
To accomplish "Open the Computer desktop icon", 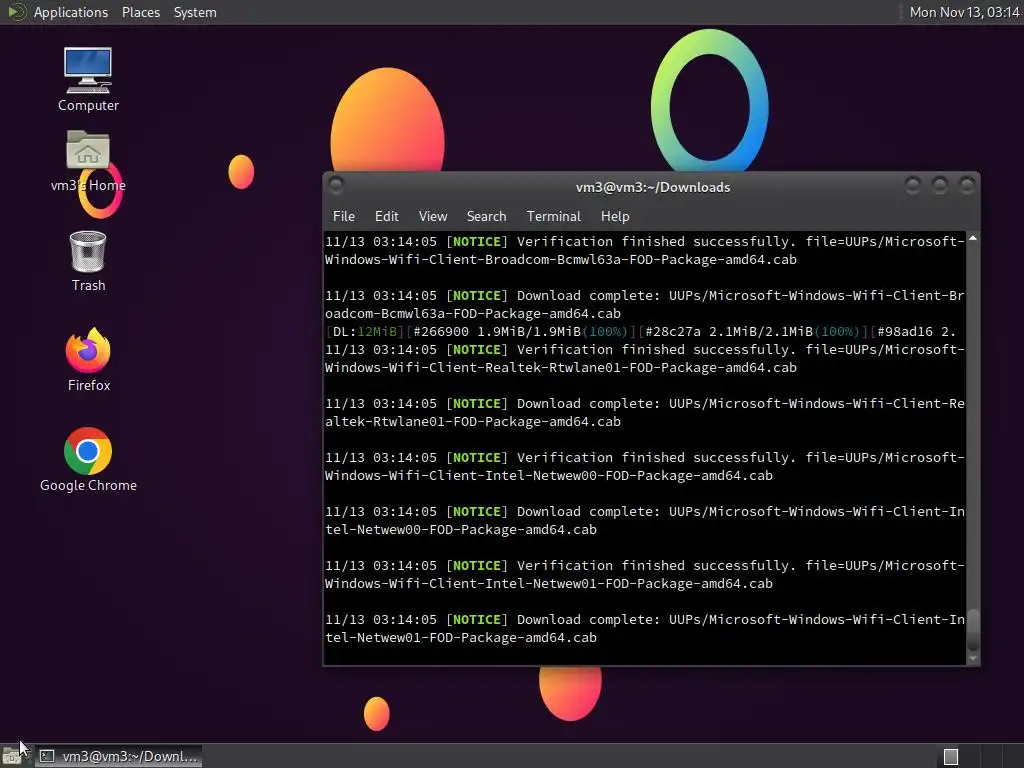I will pyautogui.click(x=88, y=80).
